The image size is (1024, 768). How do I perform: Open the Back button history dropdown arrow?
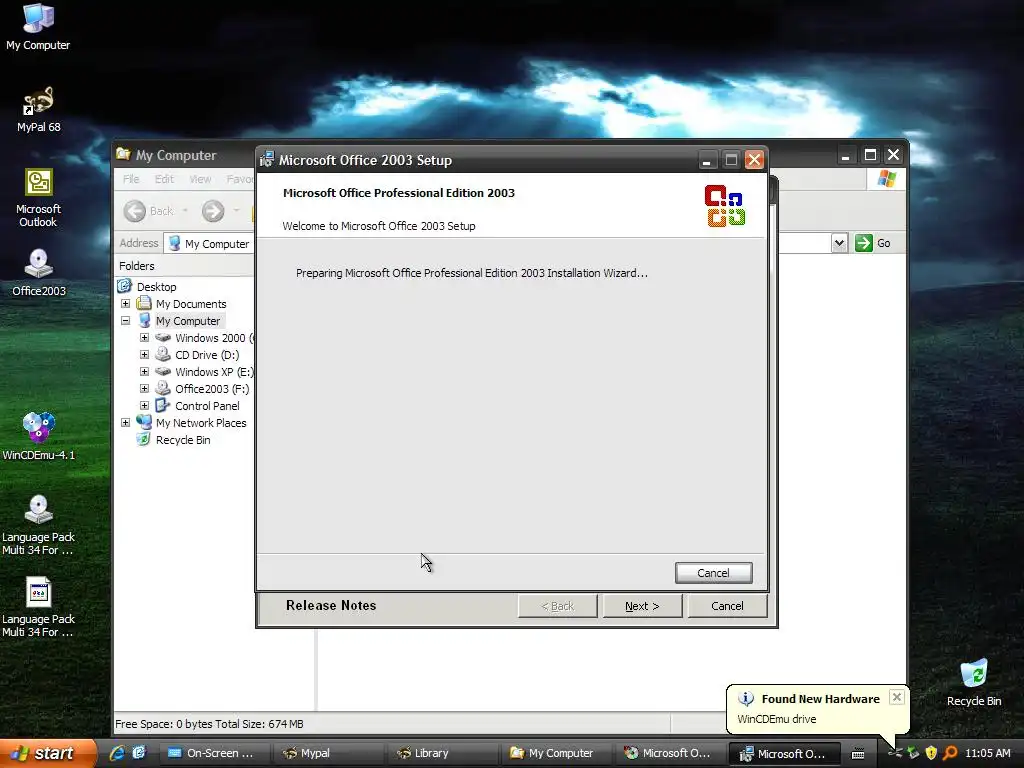[x=185, y=211]
